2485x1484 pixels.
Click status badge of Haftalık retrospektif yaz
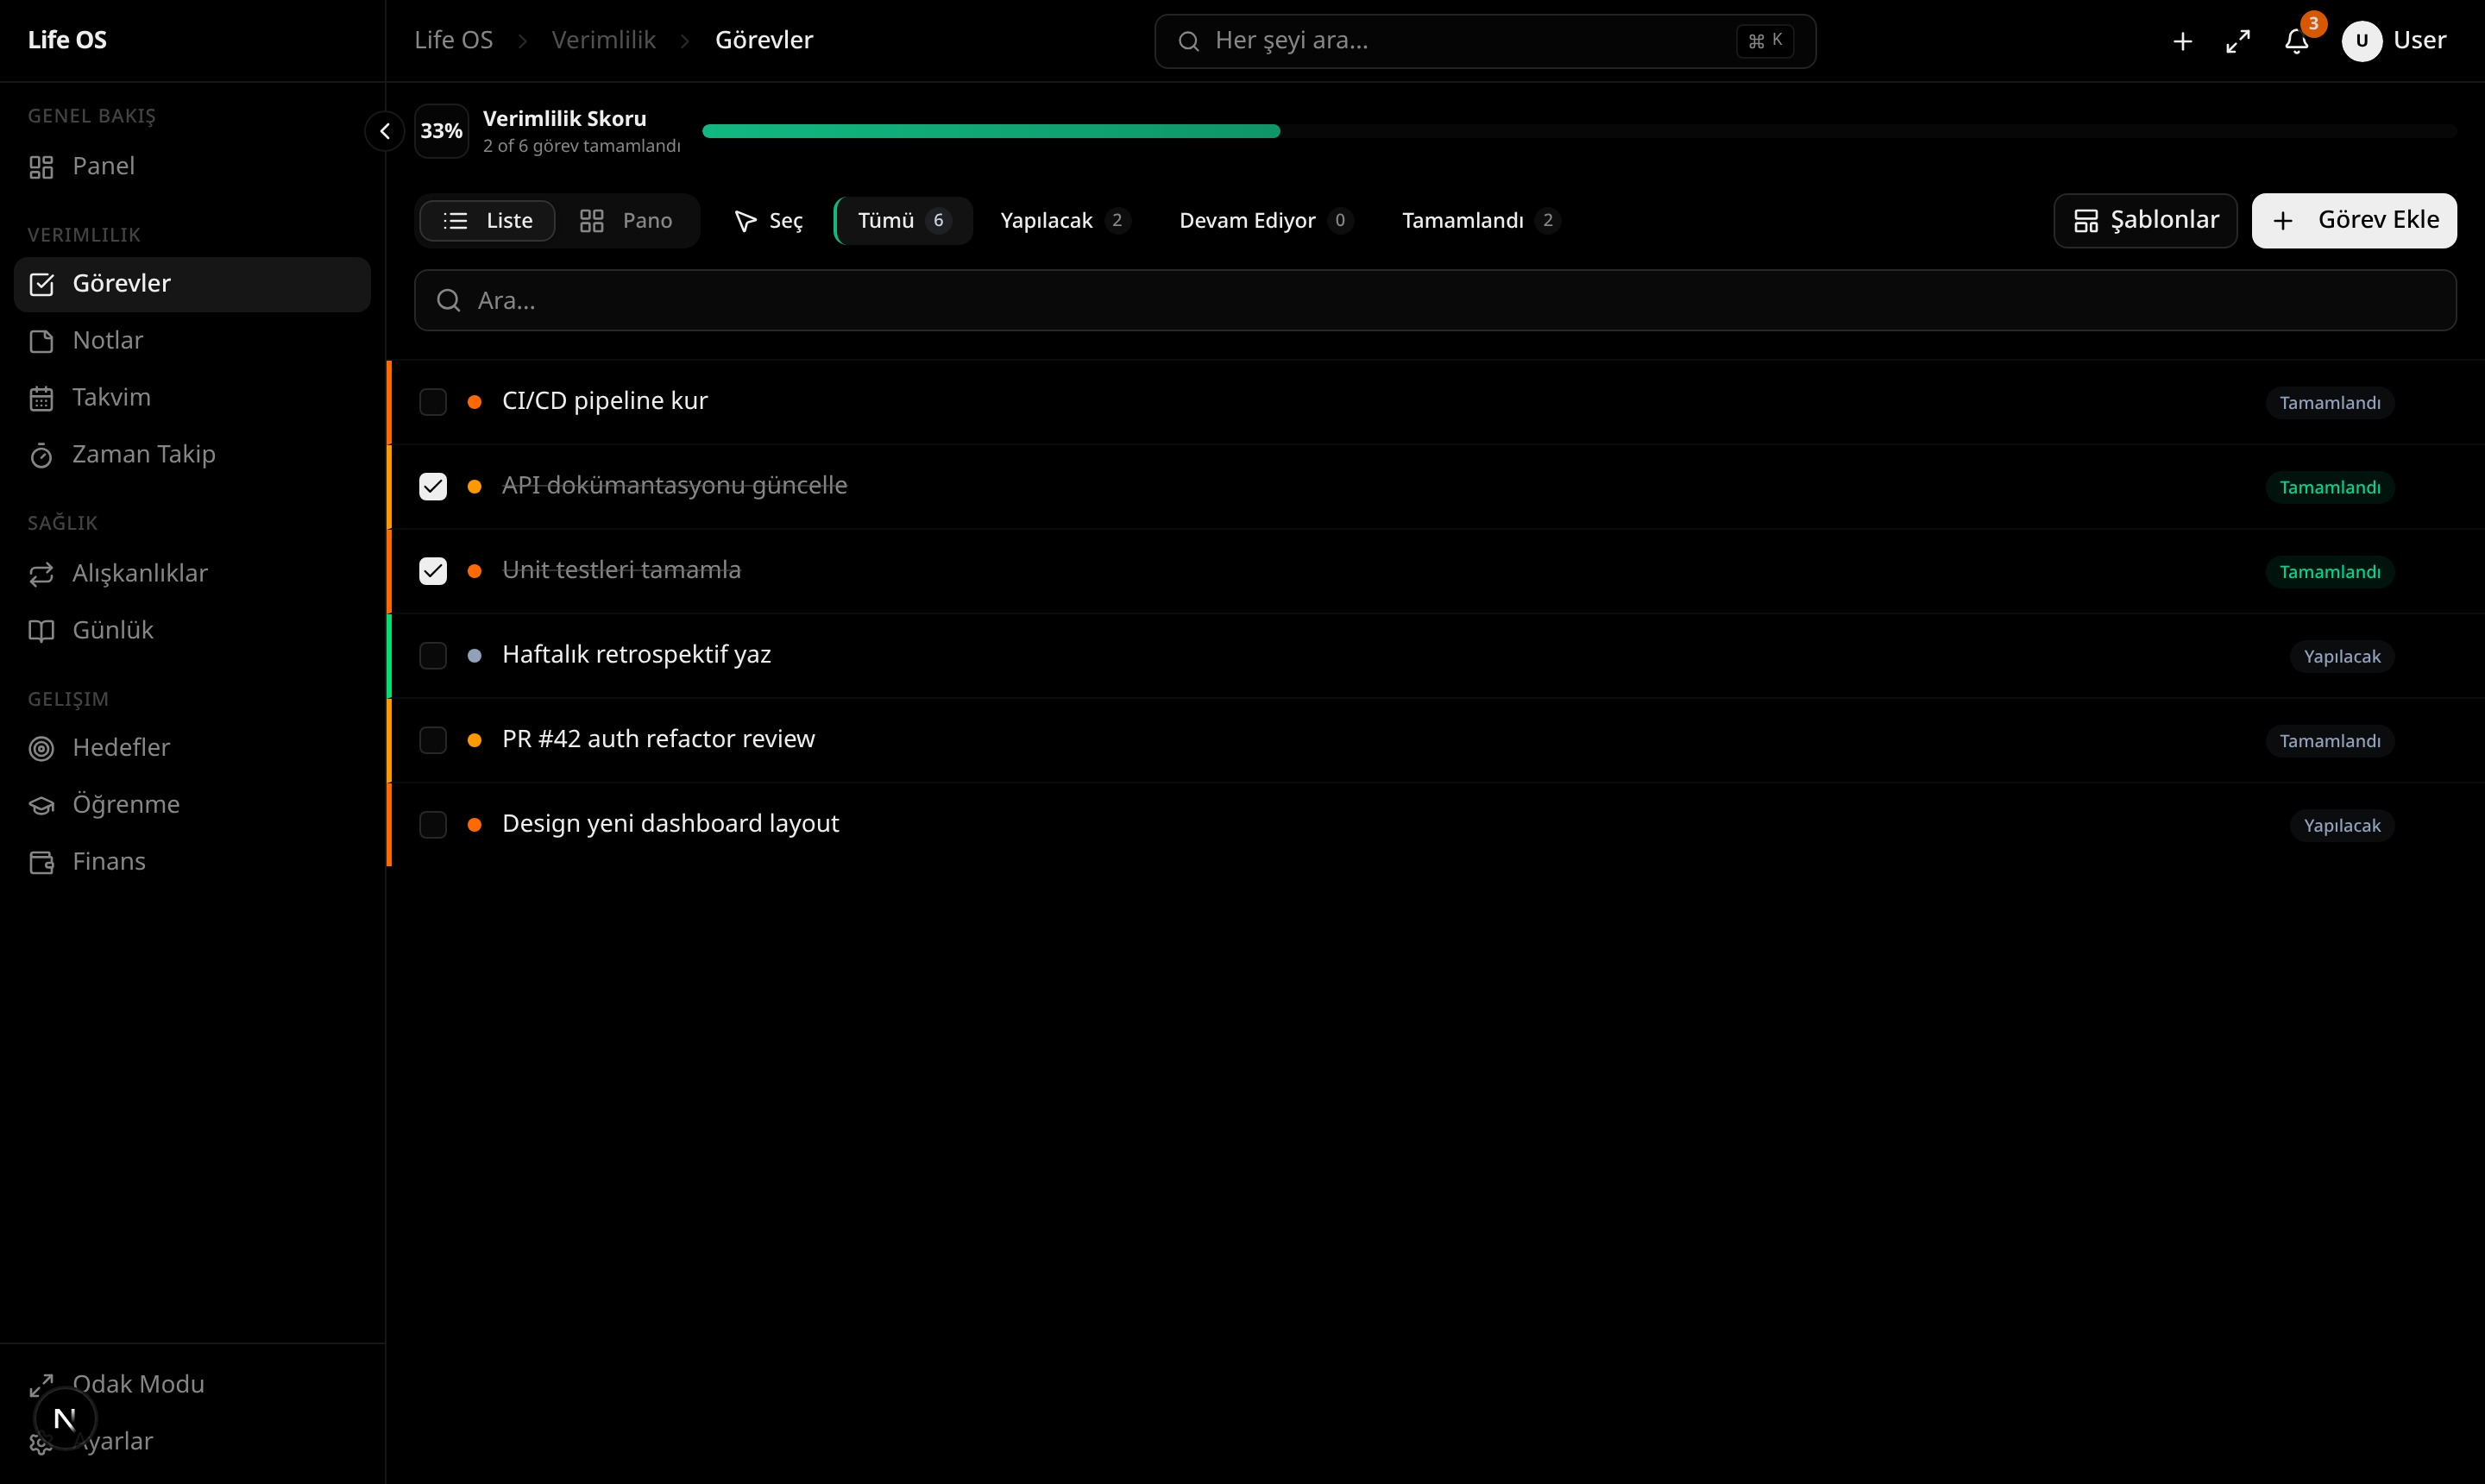coord(2341,657)
